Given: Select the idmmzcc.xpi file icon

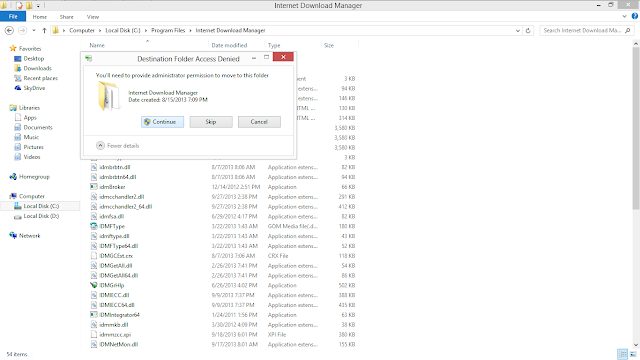Looking at the screenshot, I should (x=94, y=334).
